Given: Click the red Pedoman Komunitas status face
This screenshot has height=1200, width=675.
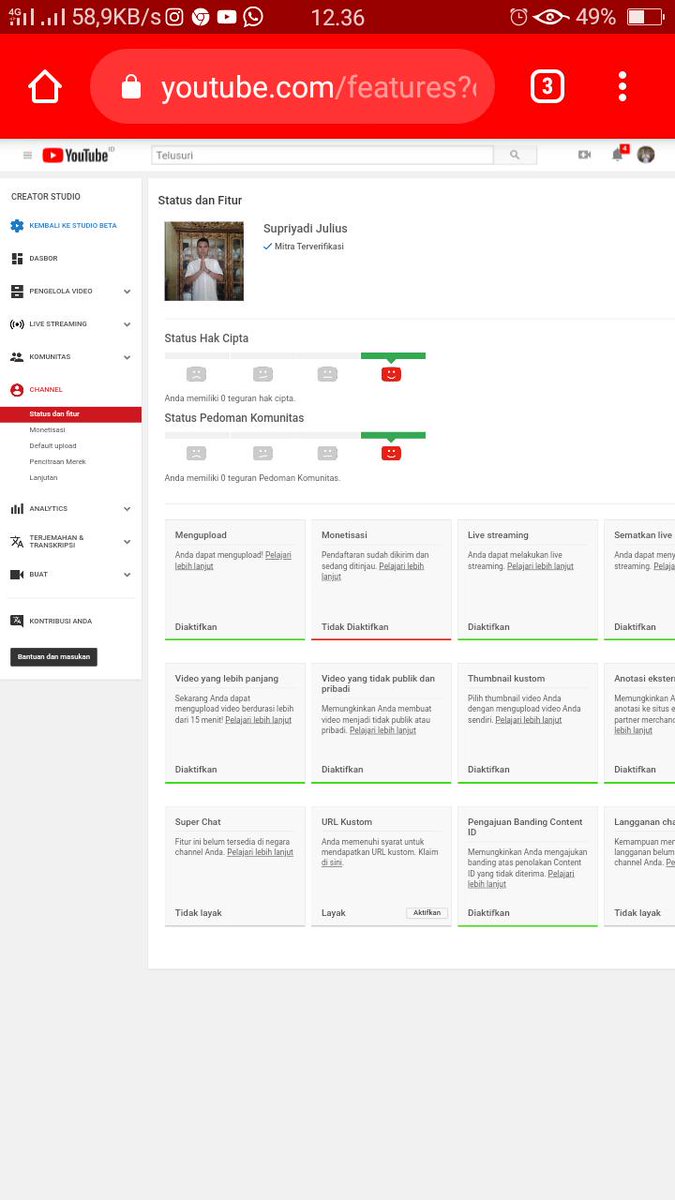Looking at the screenshot, I should tap(391, 453).
